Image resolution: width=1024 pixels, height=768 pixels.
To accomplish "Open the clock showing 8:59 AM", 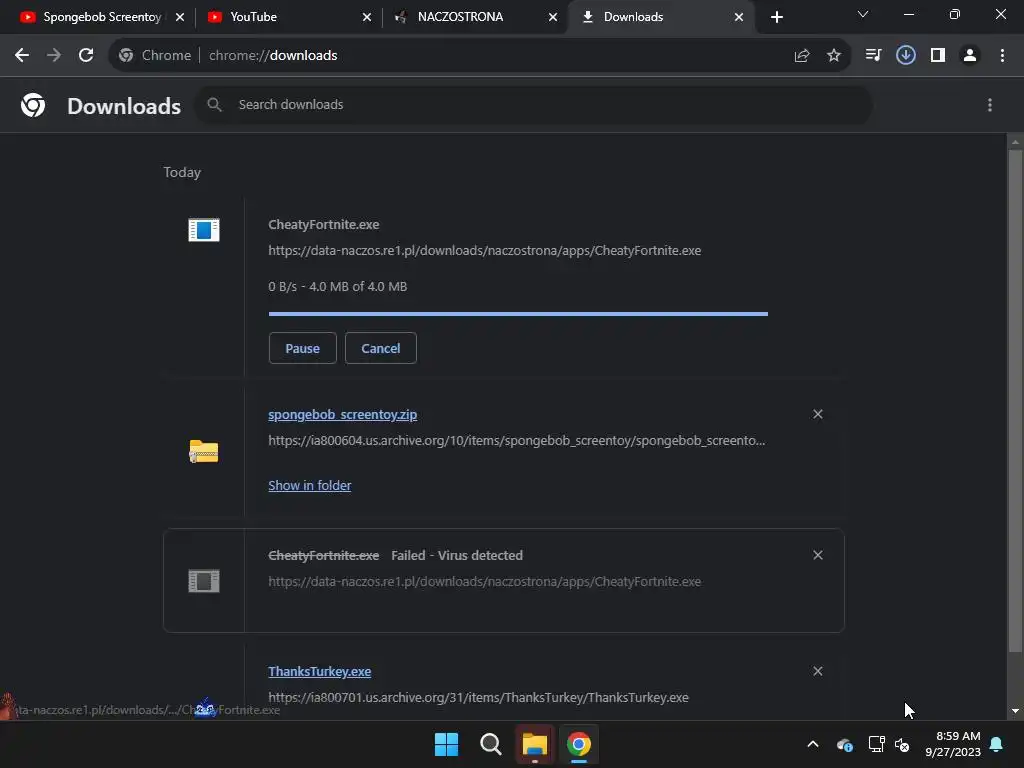I will [953, 744].
